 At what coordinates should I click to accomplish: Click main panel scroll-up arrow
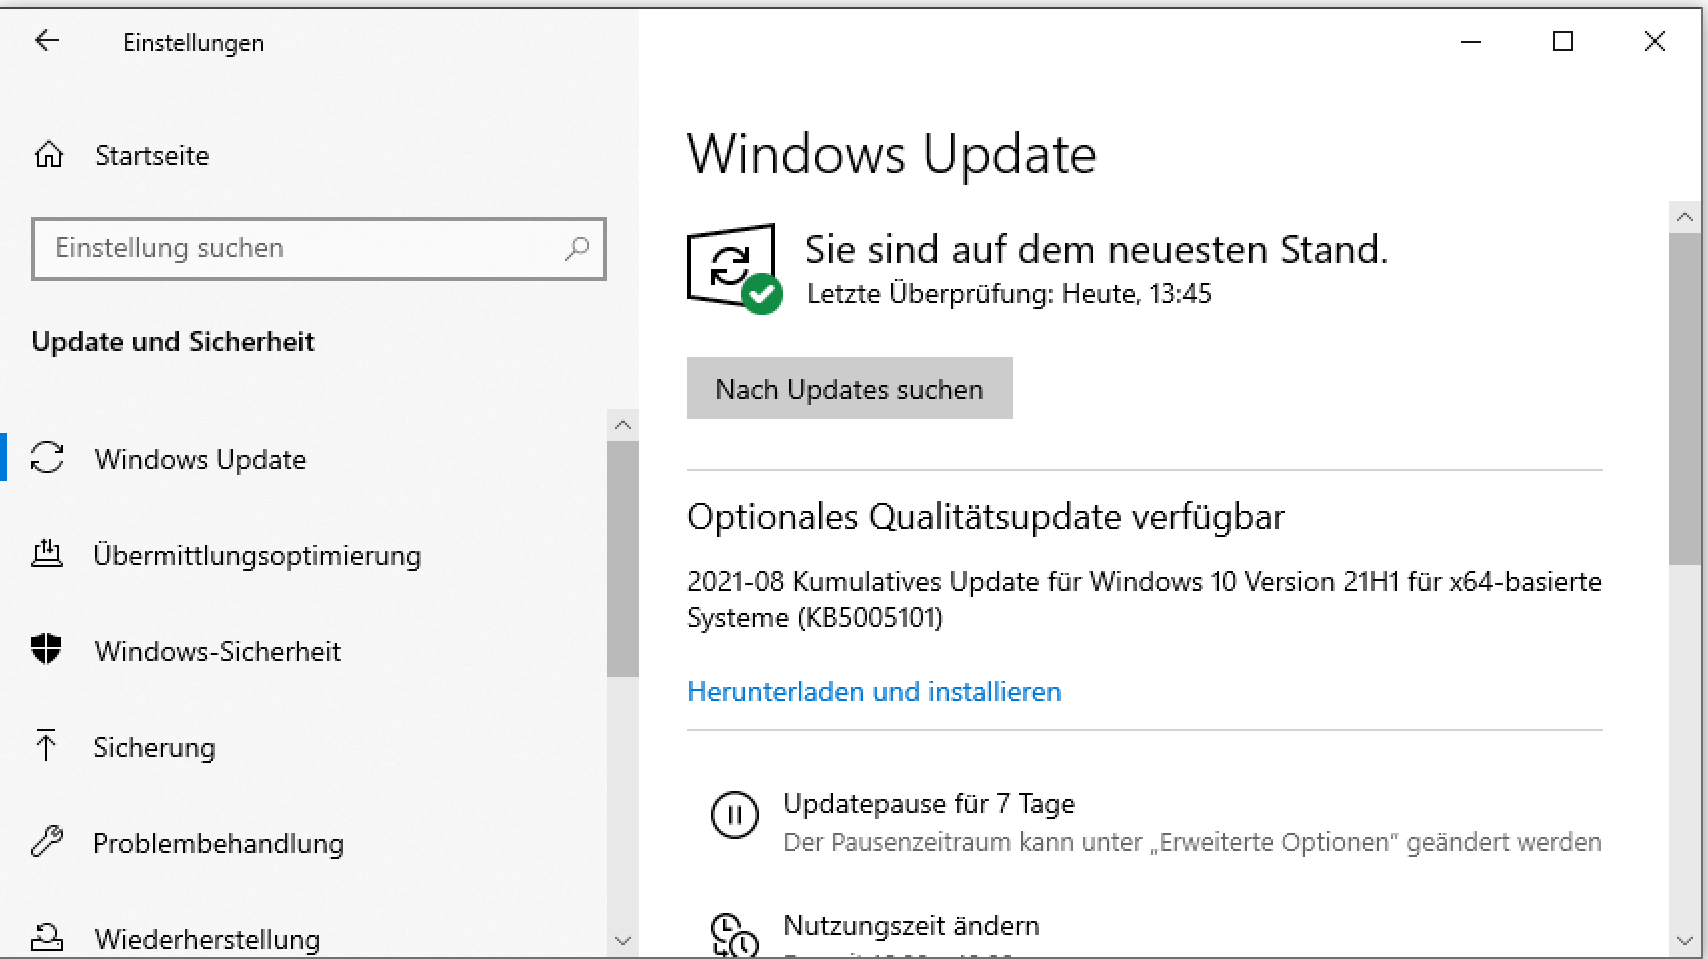pyautogui.click(x=1685, y=217)
